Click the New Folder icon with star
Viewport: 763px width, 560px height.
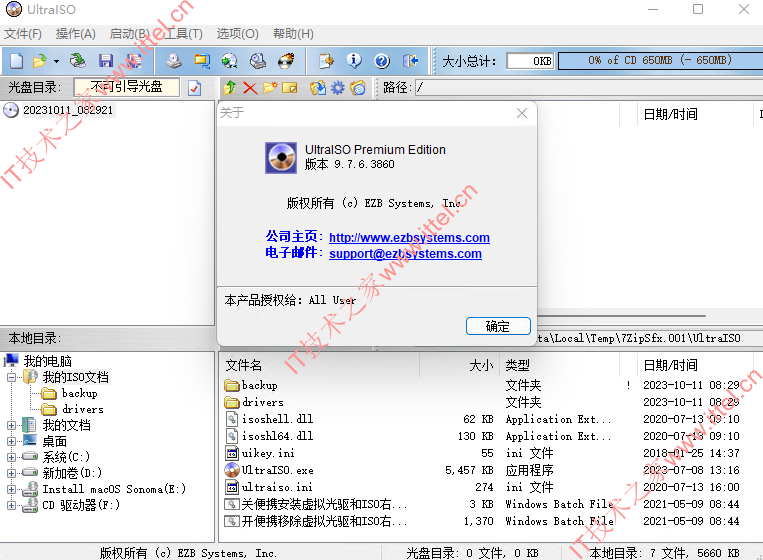click(x=270, y=88)
